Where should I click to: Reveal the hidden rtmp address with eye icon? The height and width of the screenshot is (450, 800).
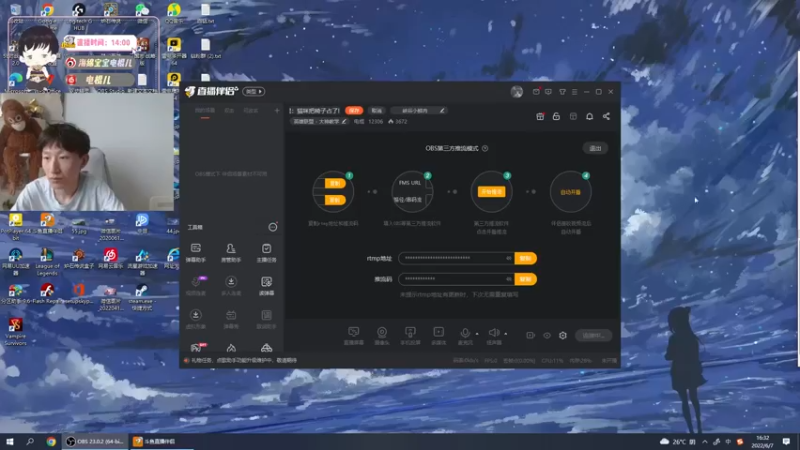point(508,258)
